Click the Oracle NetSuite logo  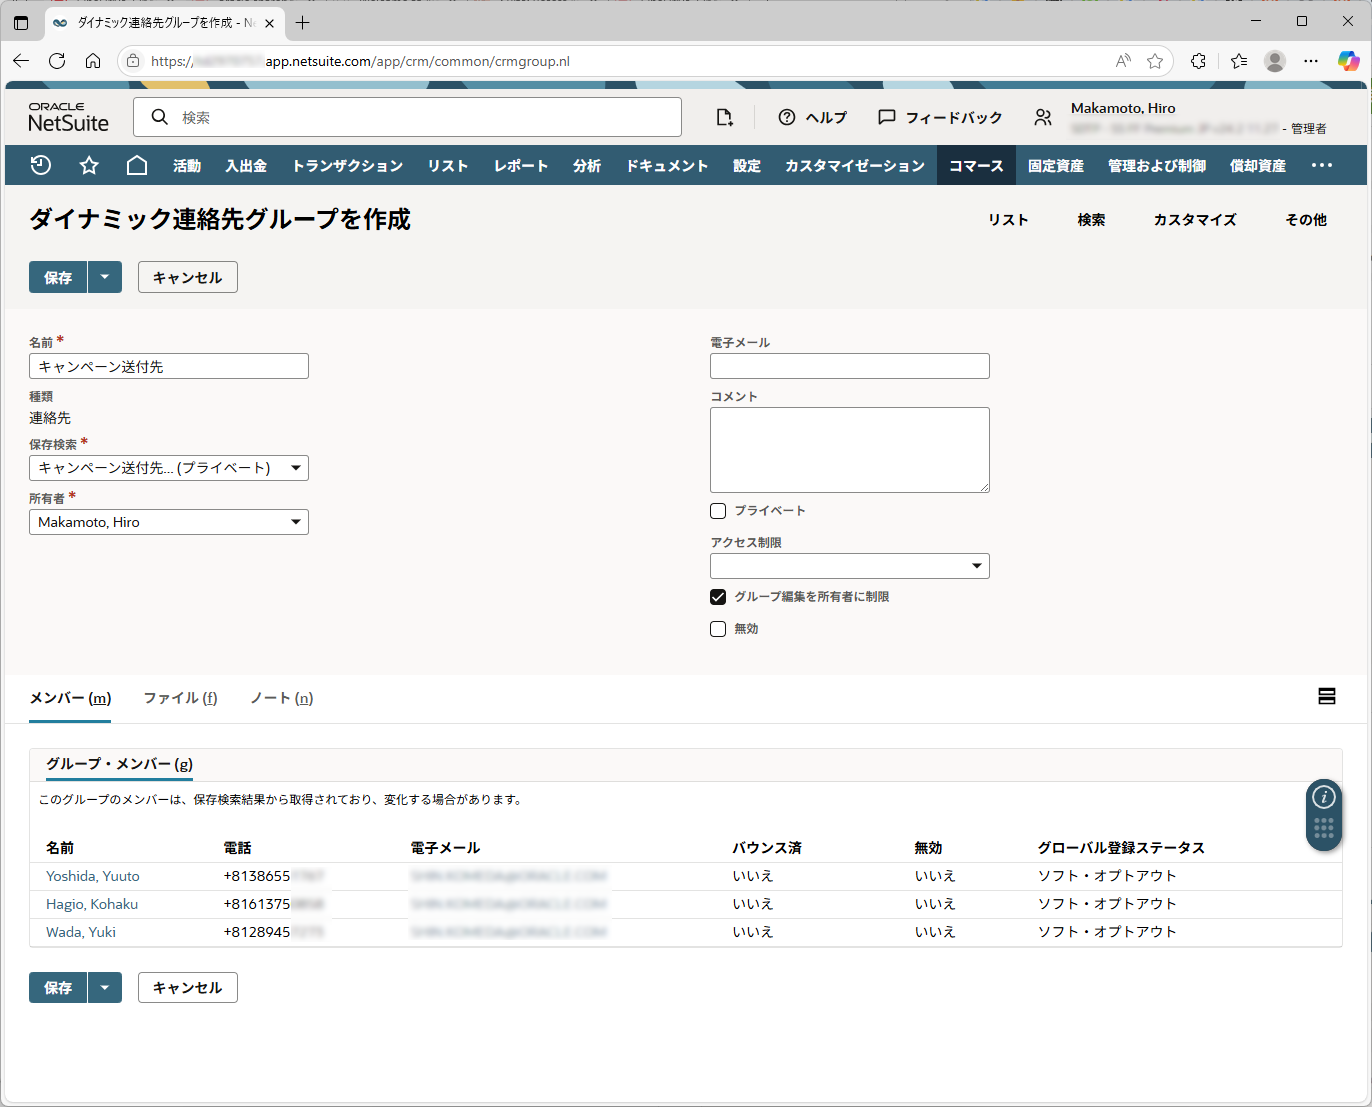click(68, 117)
